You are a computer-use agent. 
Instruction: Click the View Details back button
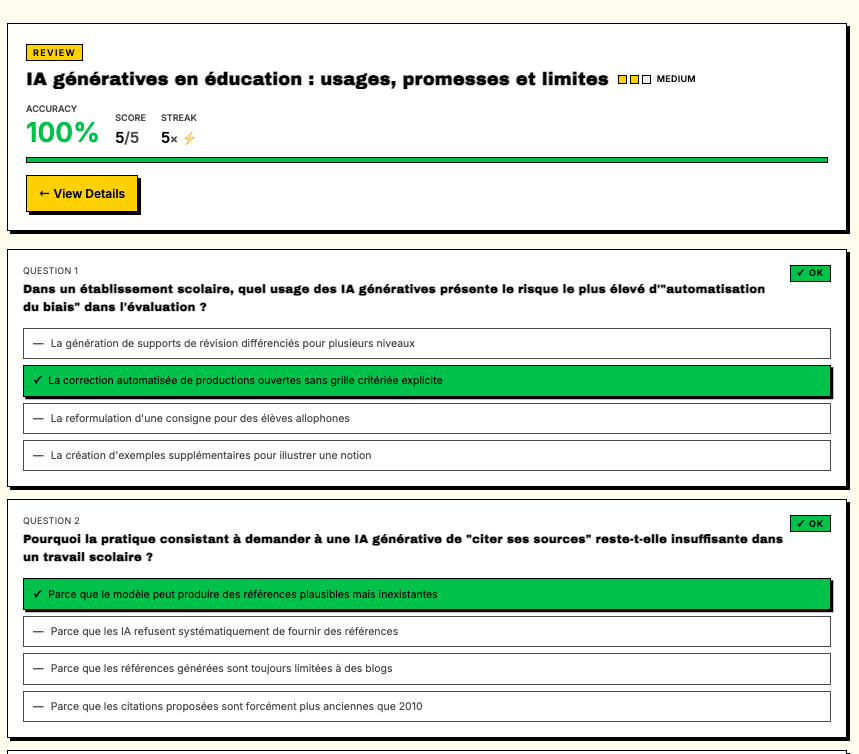click(81, 193)
